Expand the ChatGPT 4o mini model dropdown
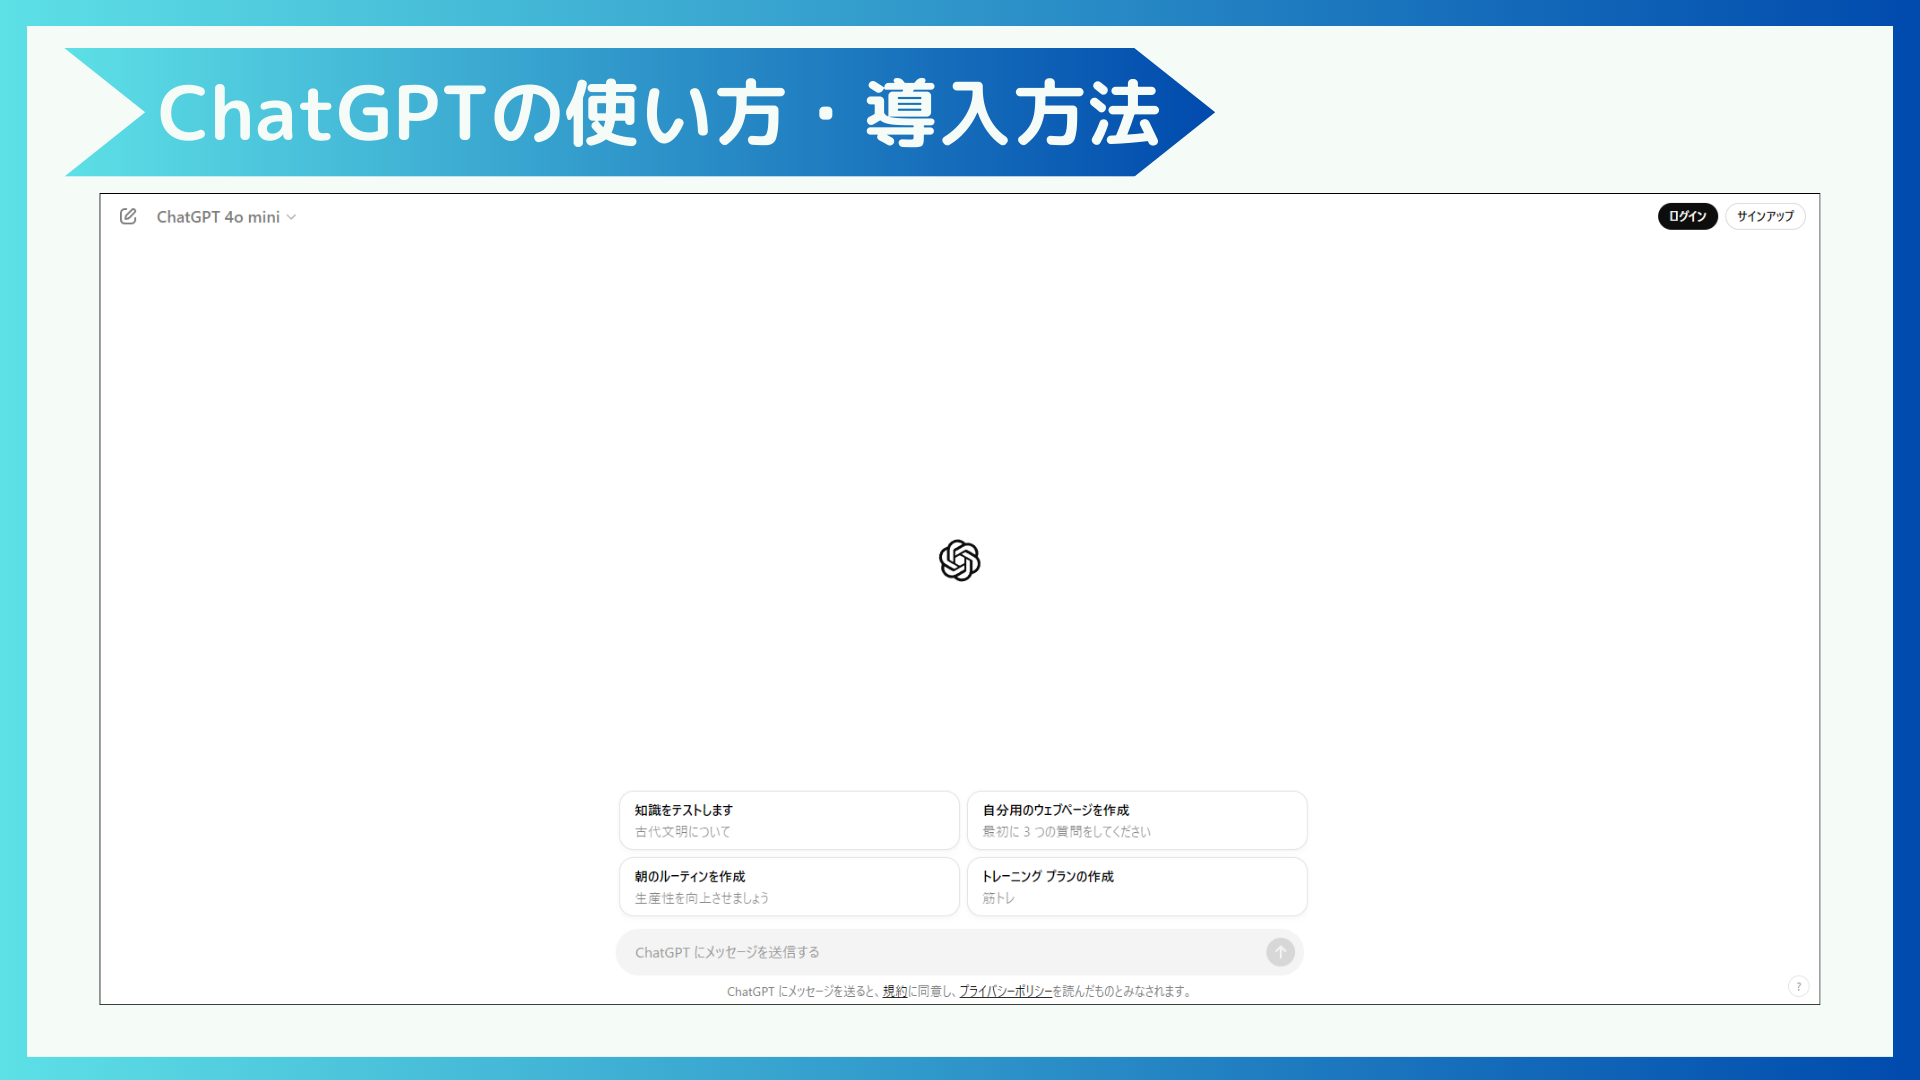Image resolution: width=1920 pixels, height=1080 pixels. 225,216
